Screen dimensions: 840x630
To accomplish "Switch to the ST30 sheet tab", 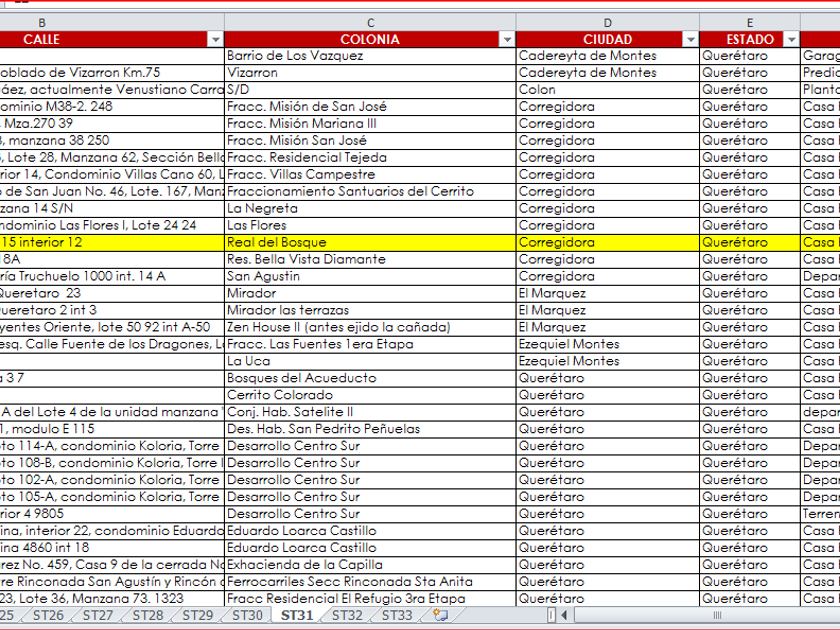I will pyautogui.click(x=248, y=615).
